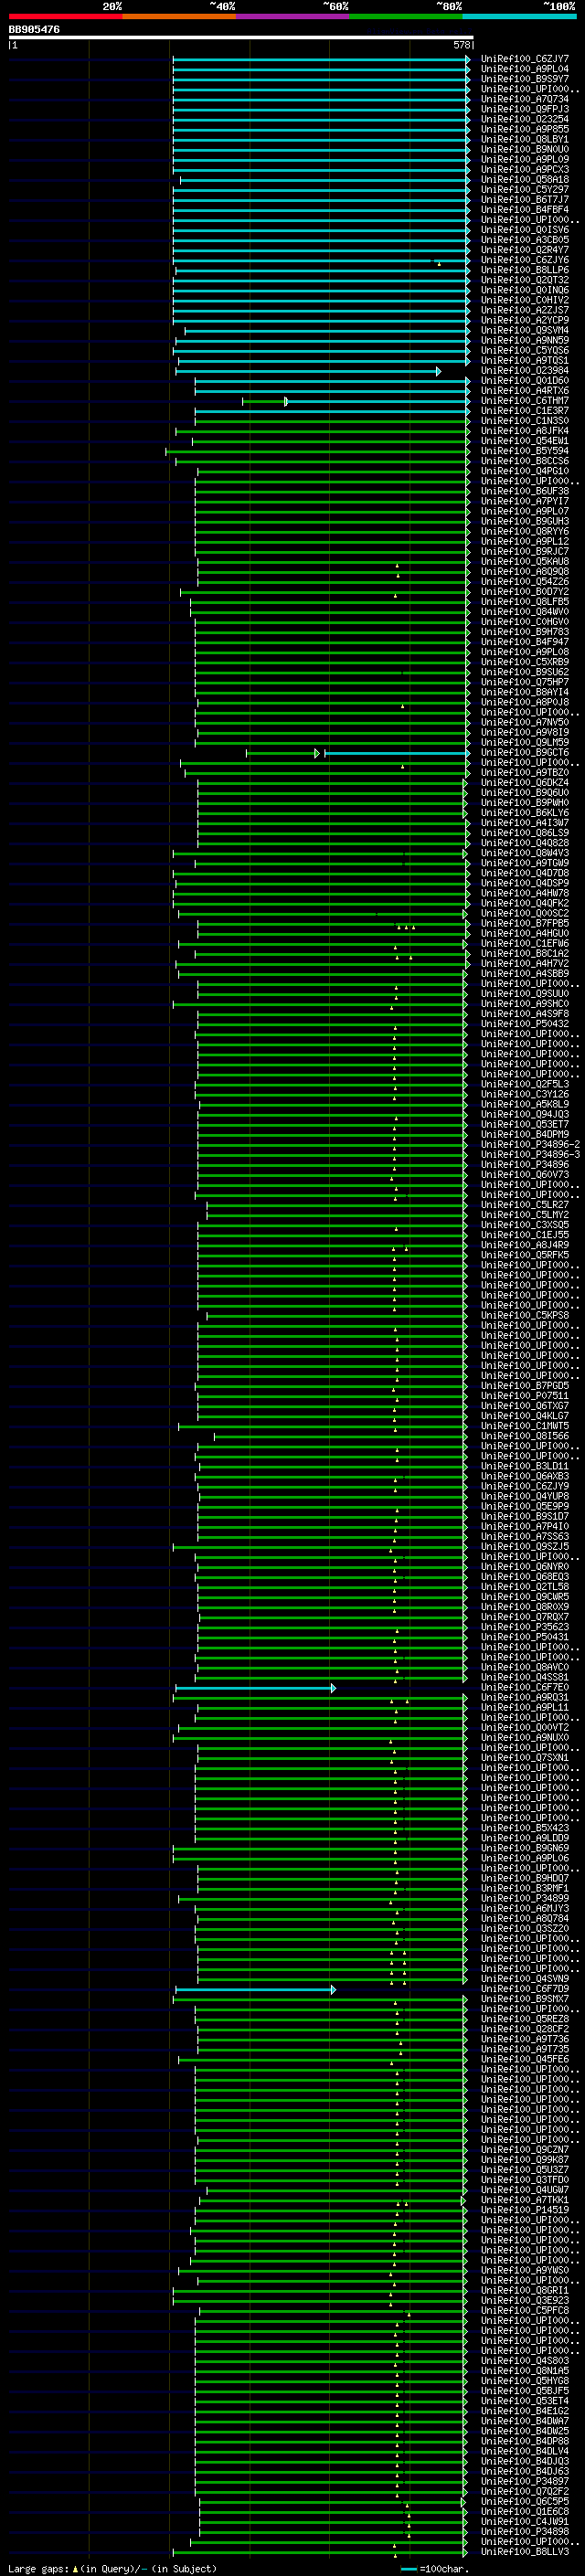
Task: Select the UniRef100_C5LR27 label
Action: (x=525, y=1205)
